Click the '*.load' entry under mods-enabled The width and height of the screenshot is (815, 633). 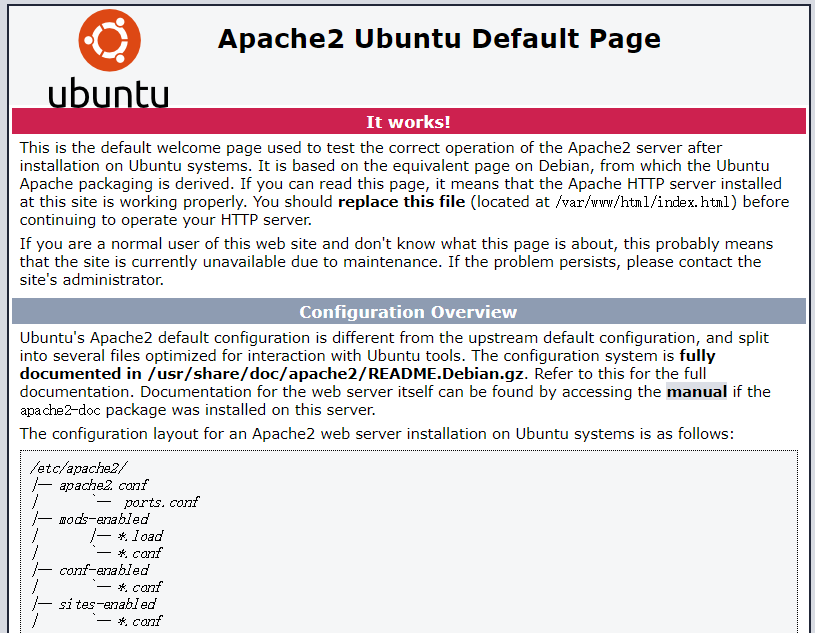tap(139, 536)
